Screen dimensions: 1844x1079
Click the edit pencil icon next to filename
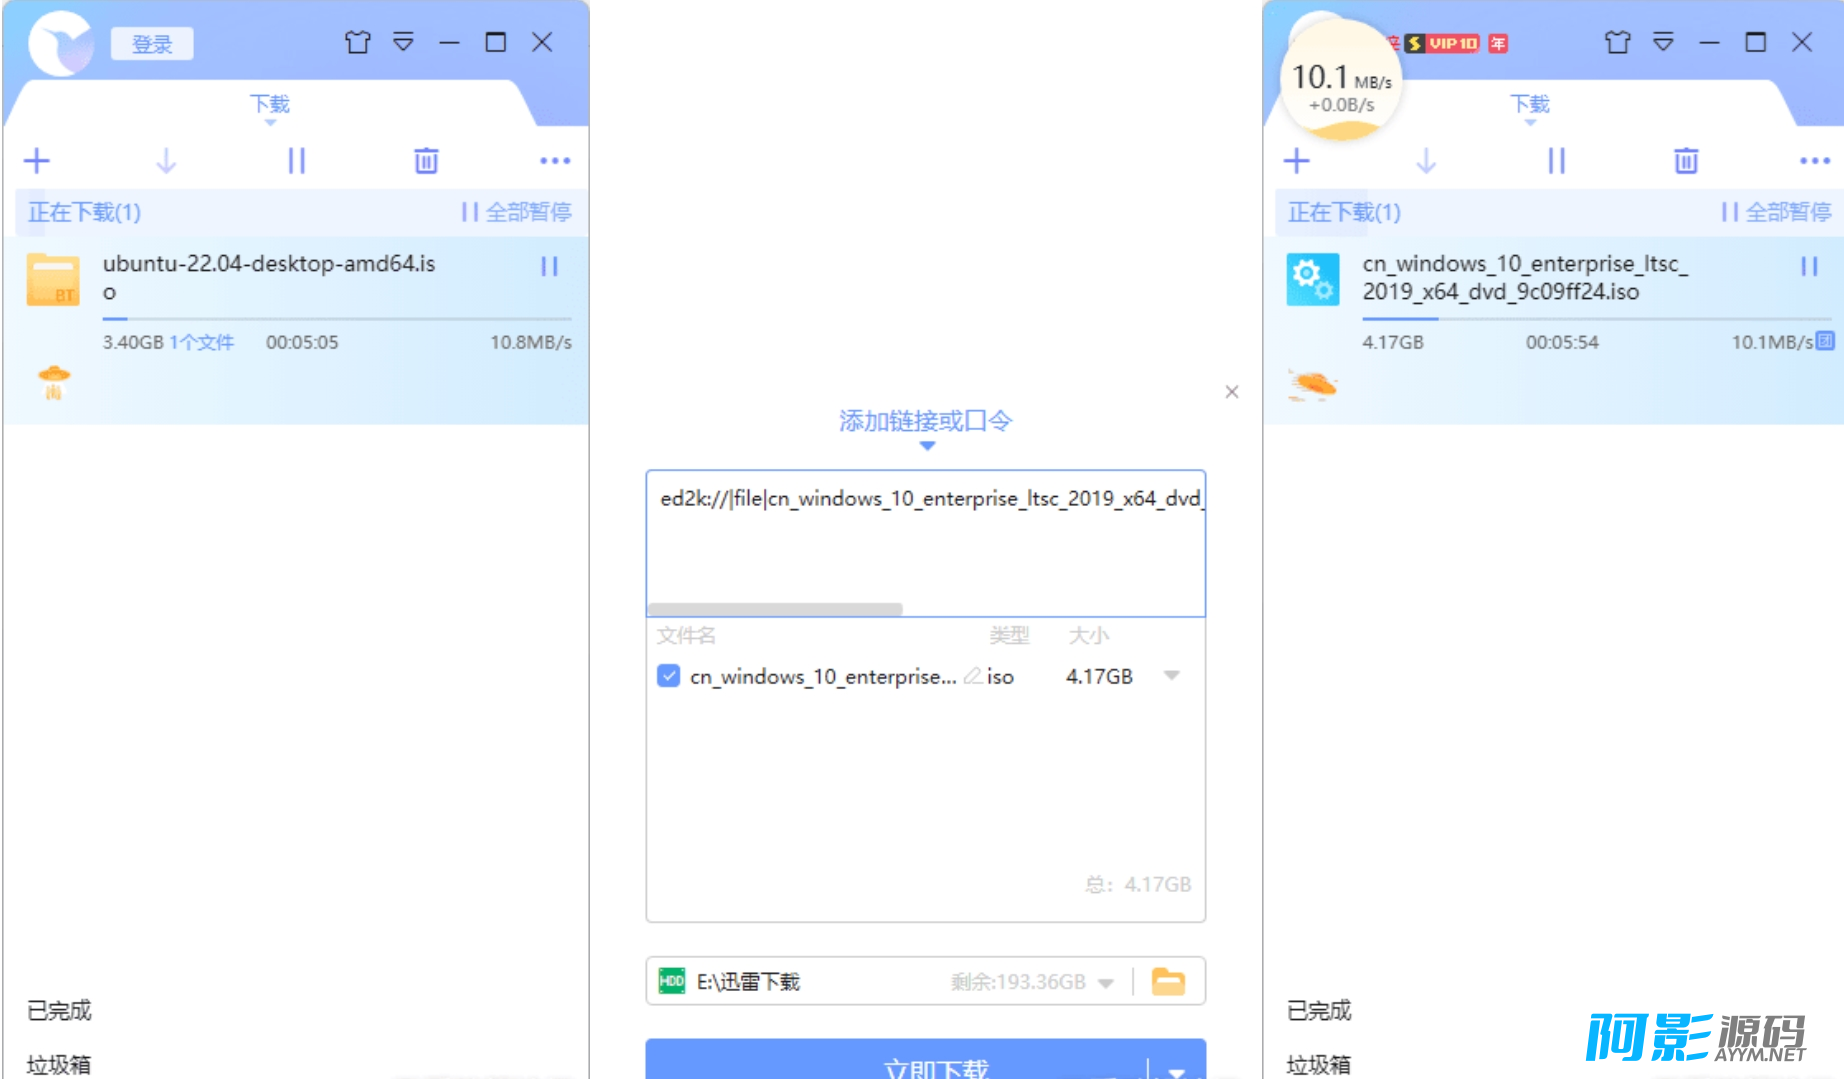pyautogui.click(x=972, y=677)
